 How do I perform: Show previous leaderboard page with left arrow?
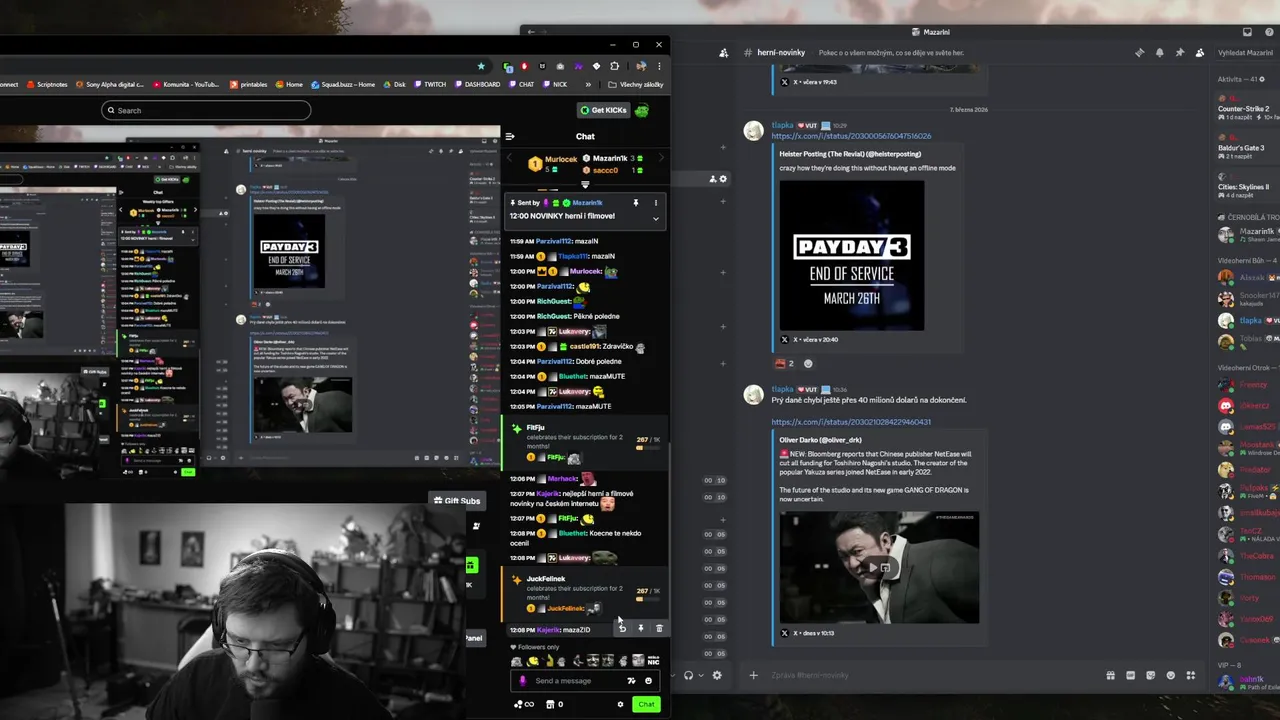509,158
